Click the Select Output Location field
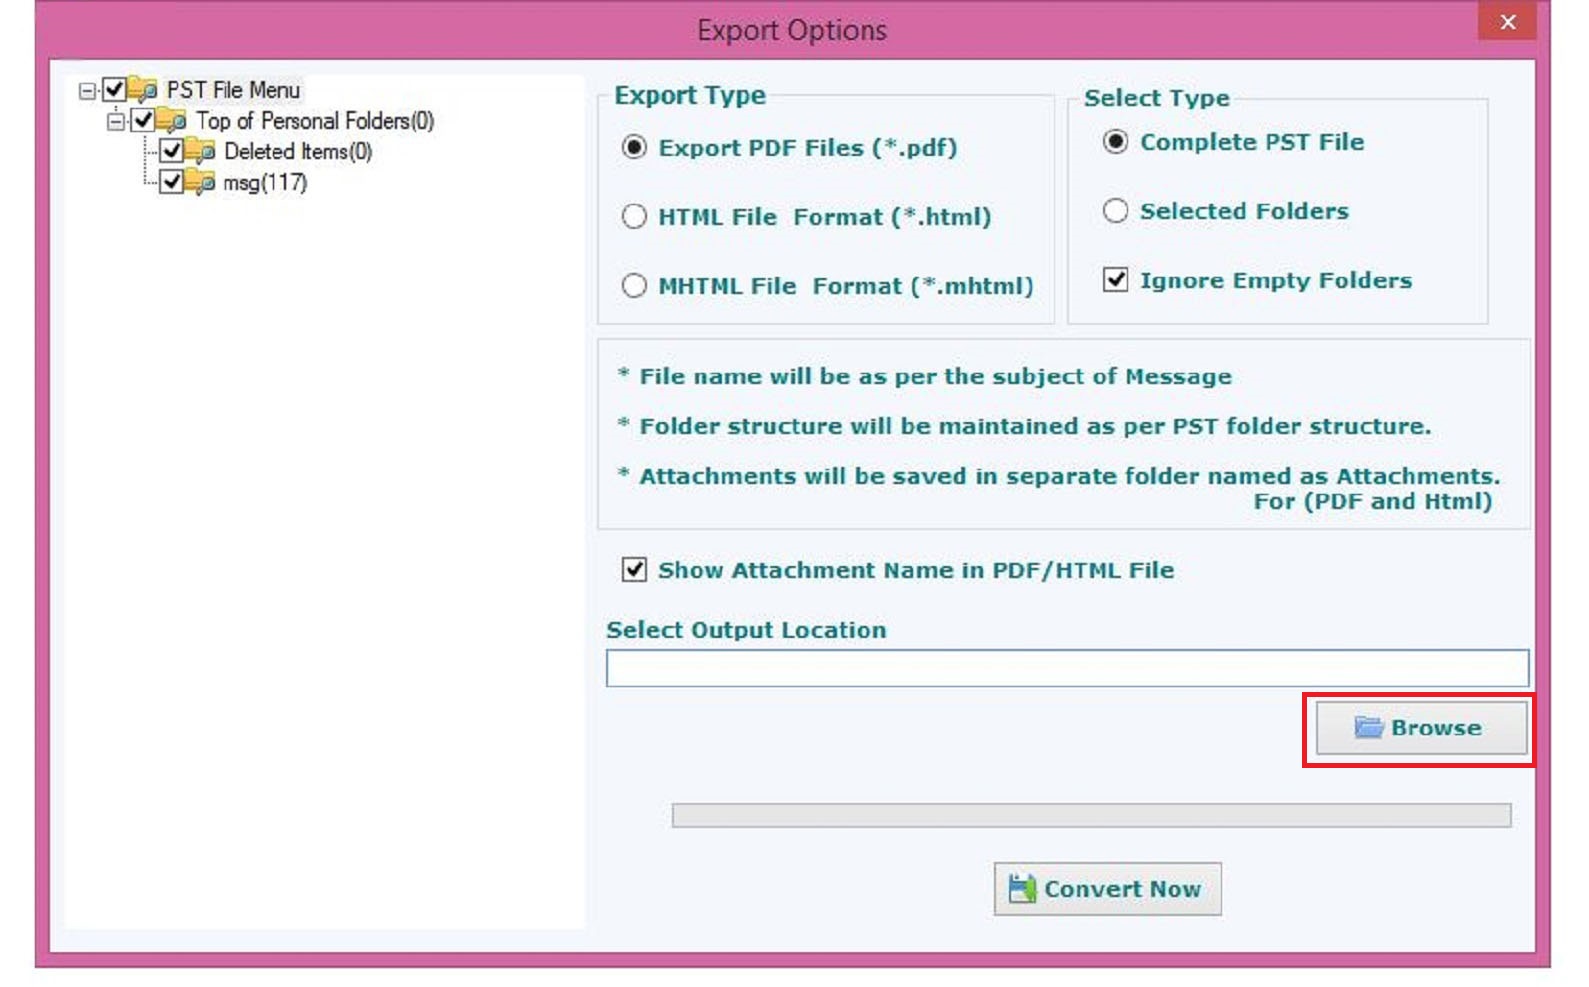Viewport: 1589px width, 987px height. (x=1067, y=668)
